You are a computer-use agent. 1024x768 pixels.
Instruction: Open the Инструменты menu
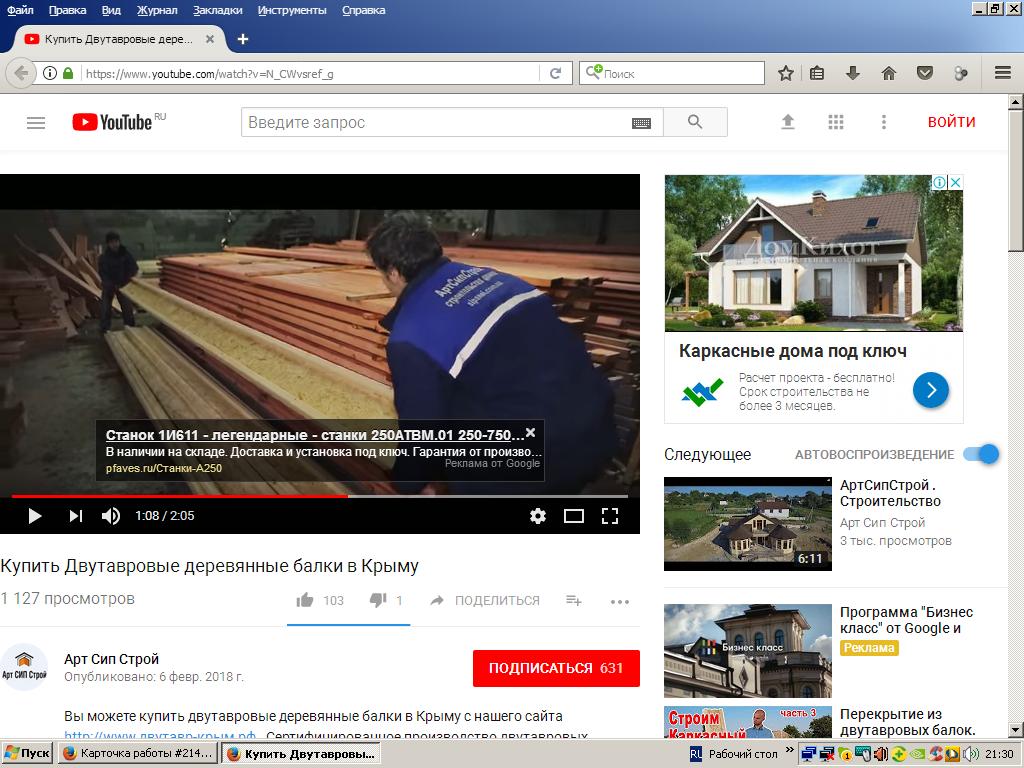[292, 10]
